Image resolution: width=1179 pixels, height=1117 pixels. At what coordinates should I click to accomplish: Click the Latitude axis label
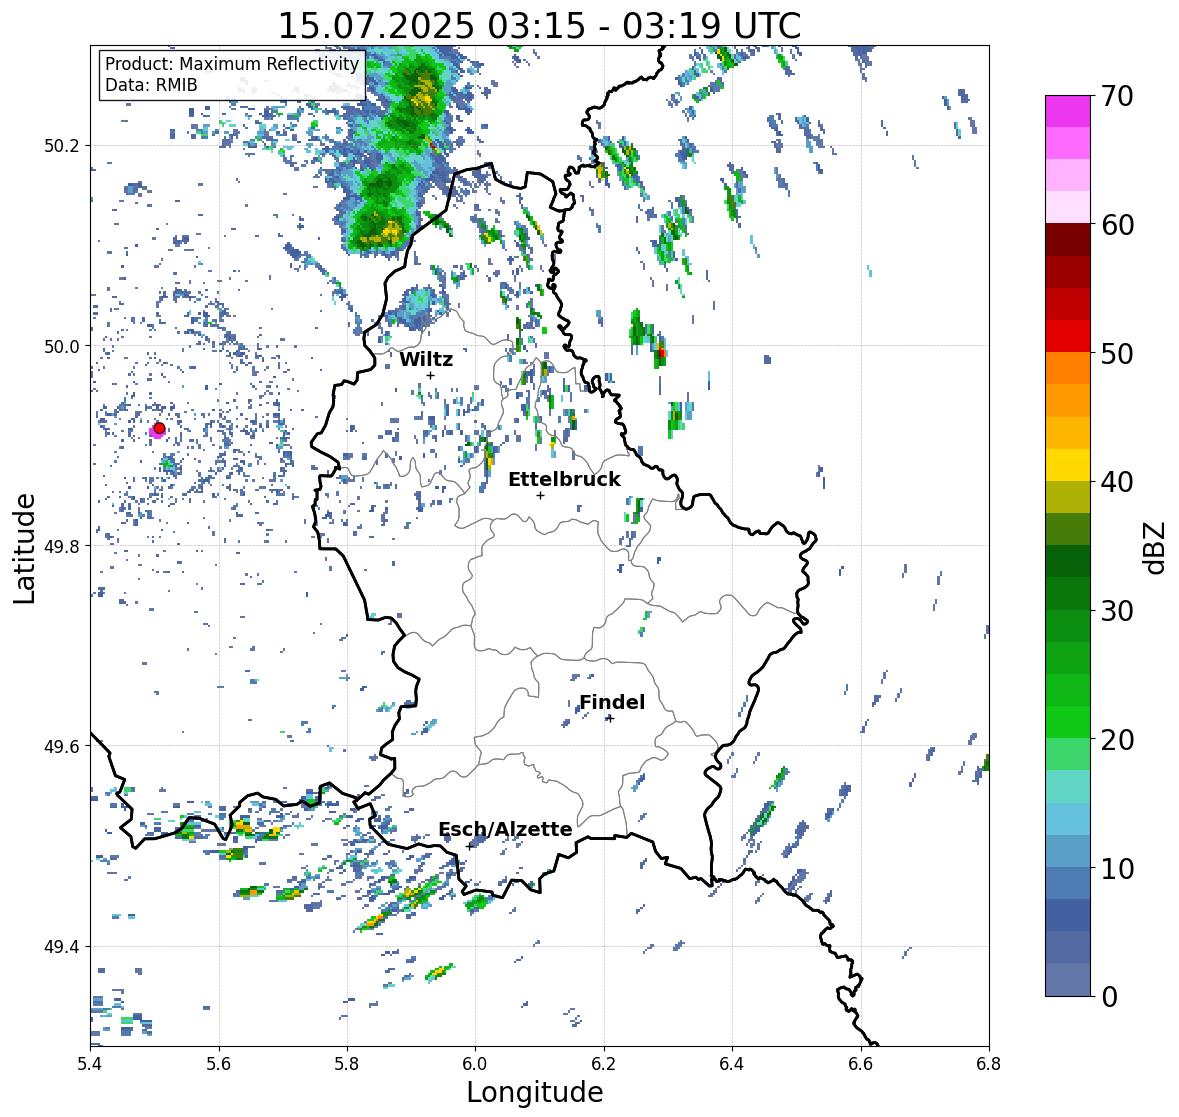(x=25, y=549)
